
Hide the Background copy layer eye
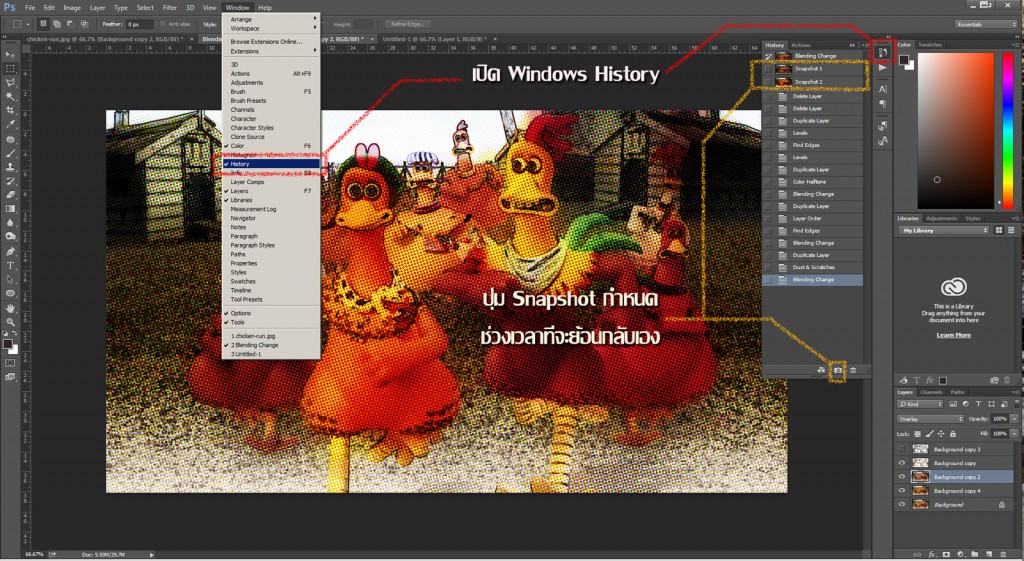click(902, 463)
